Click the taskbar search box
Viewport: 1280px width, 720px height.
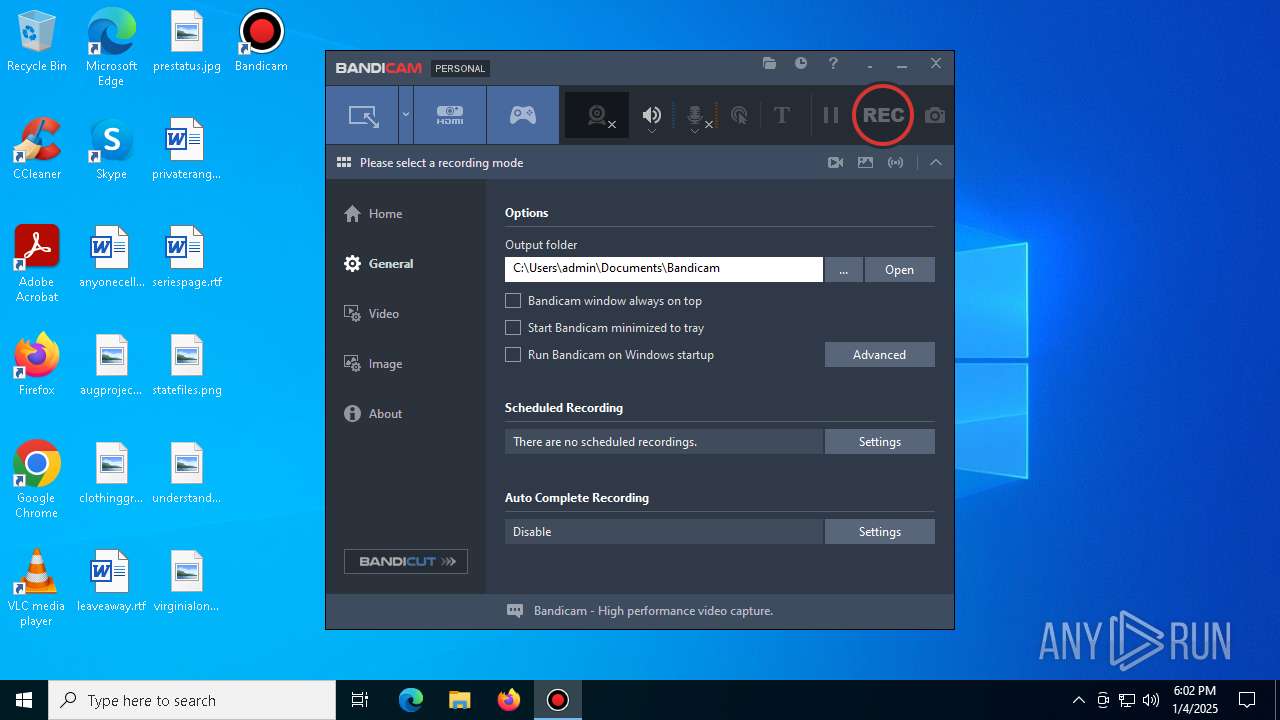pyautogui.click(x=192, y=700)
